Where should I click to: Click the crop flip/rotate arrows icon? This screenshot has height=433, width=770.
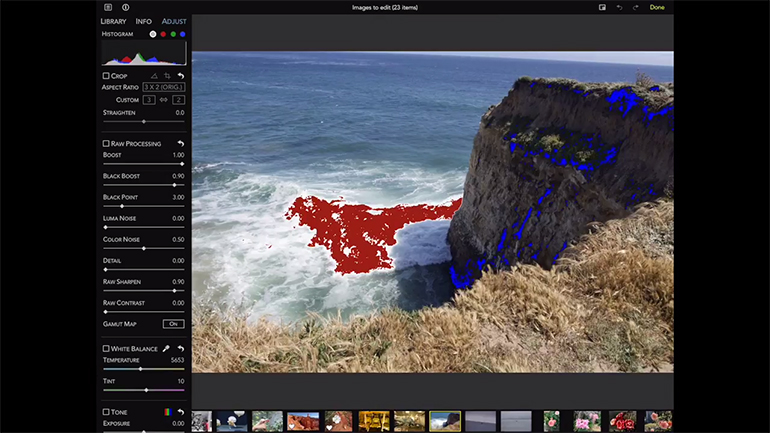tap(167, 76)
